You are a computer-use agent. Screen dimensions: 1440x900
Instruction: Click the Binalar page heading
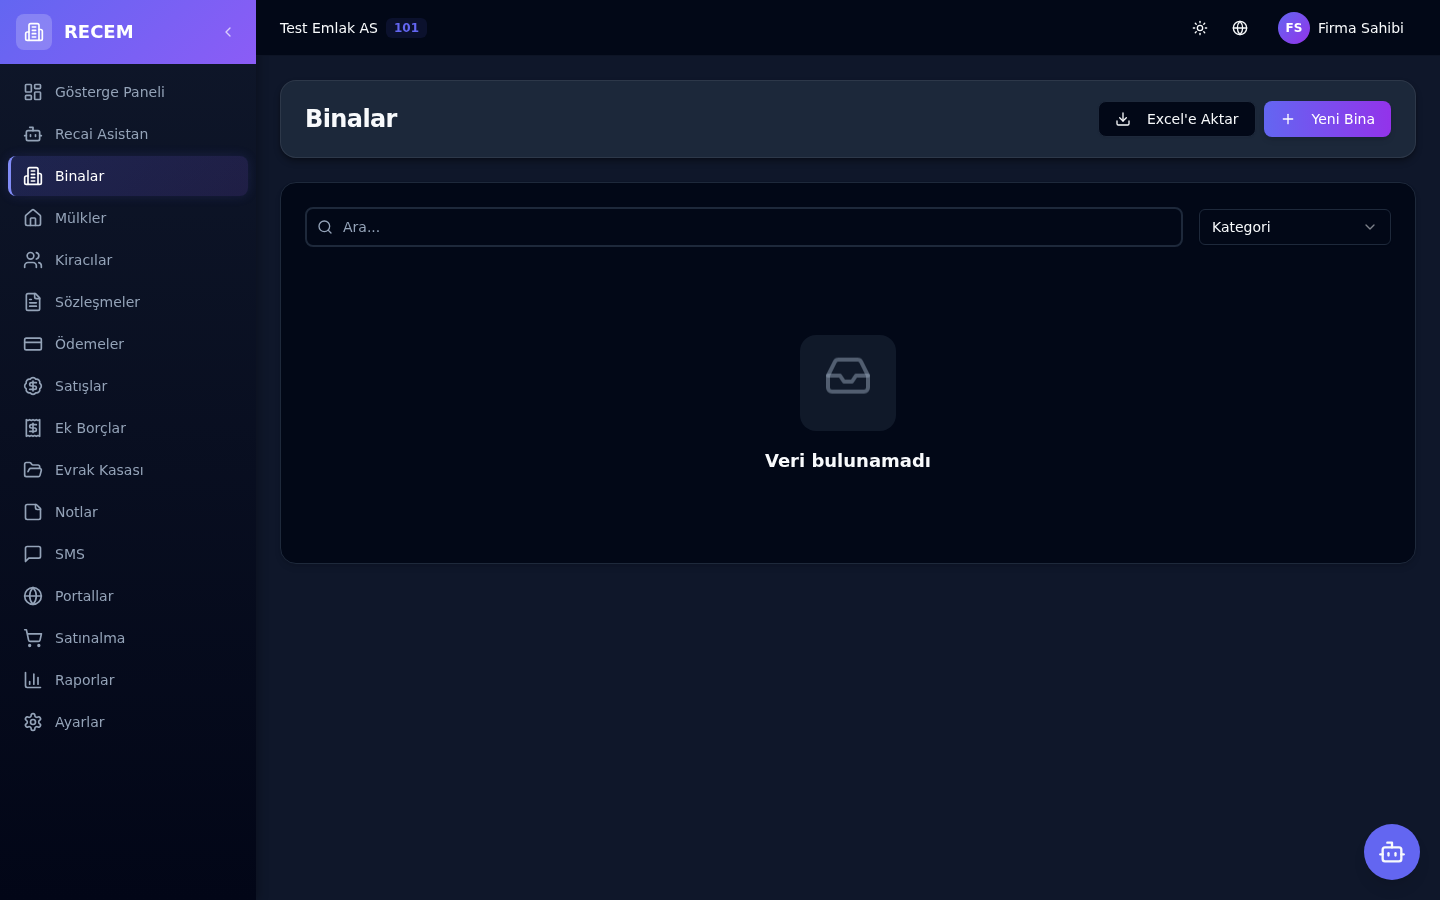tap(351, 118)
